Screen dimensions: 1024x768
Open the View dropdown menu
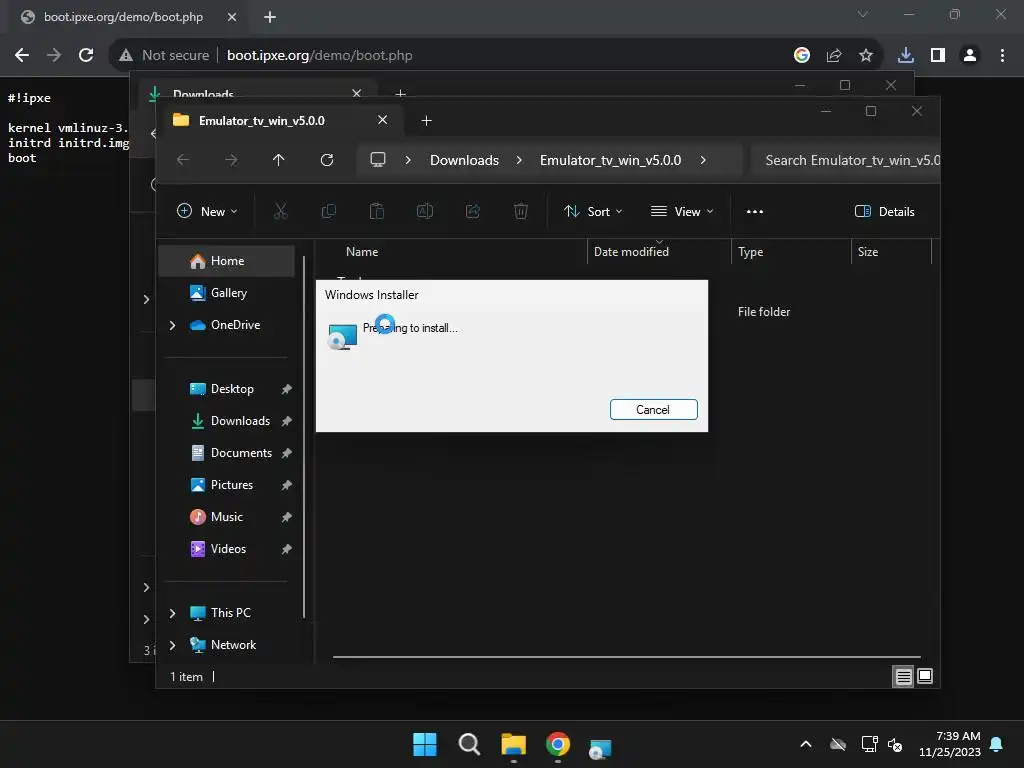tap(681, 211)
